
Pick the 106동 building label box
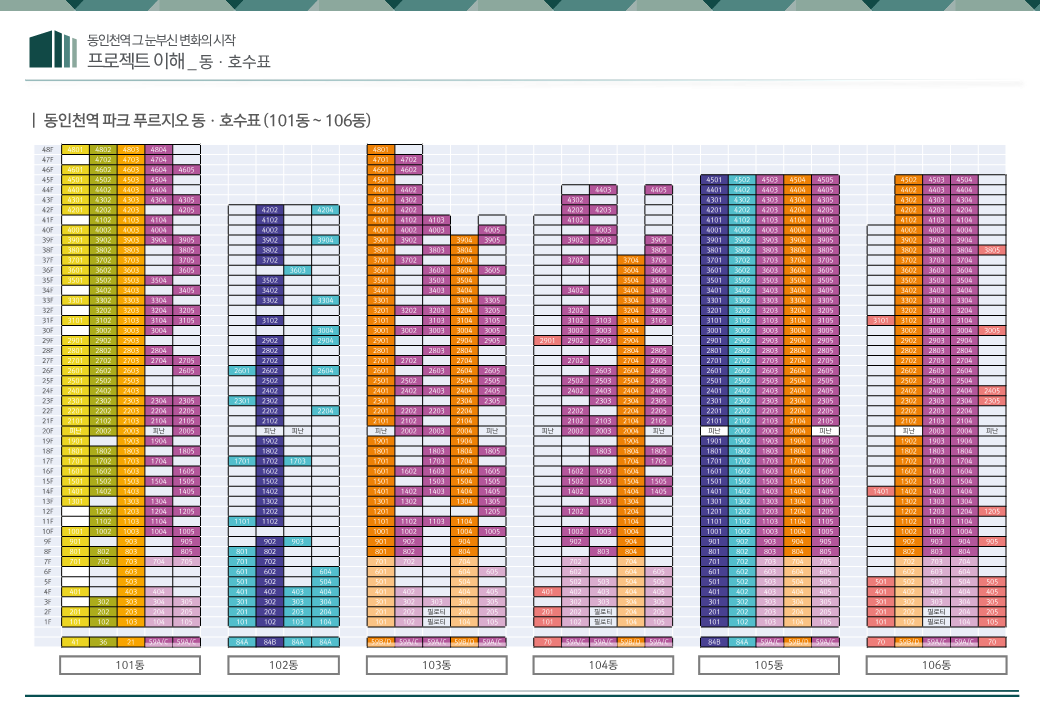tap(935, 665)
